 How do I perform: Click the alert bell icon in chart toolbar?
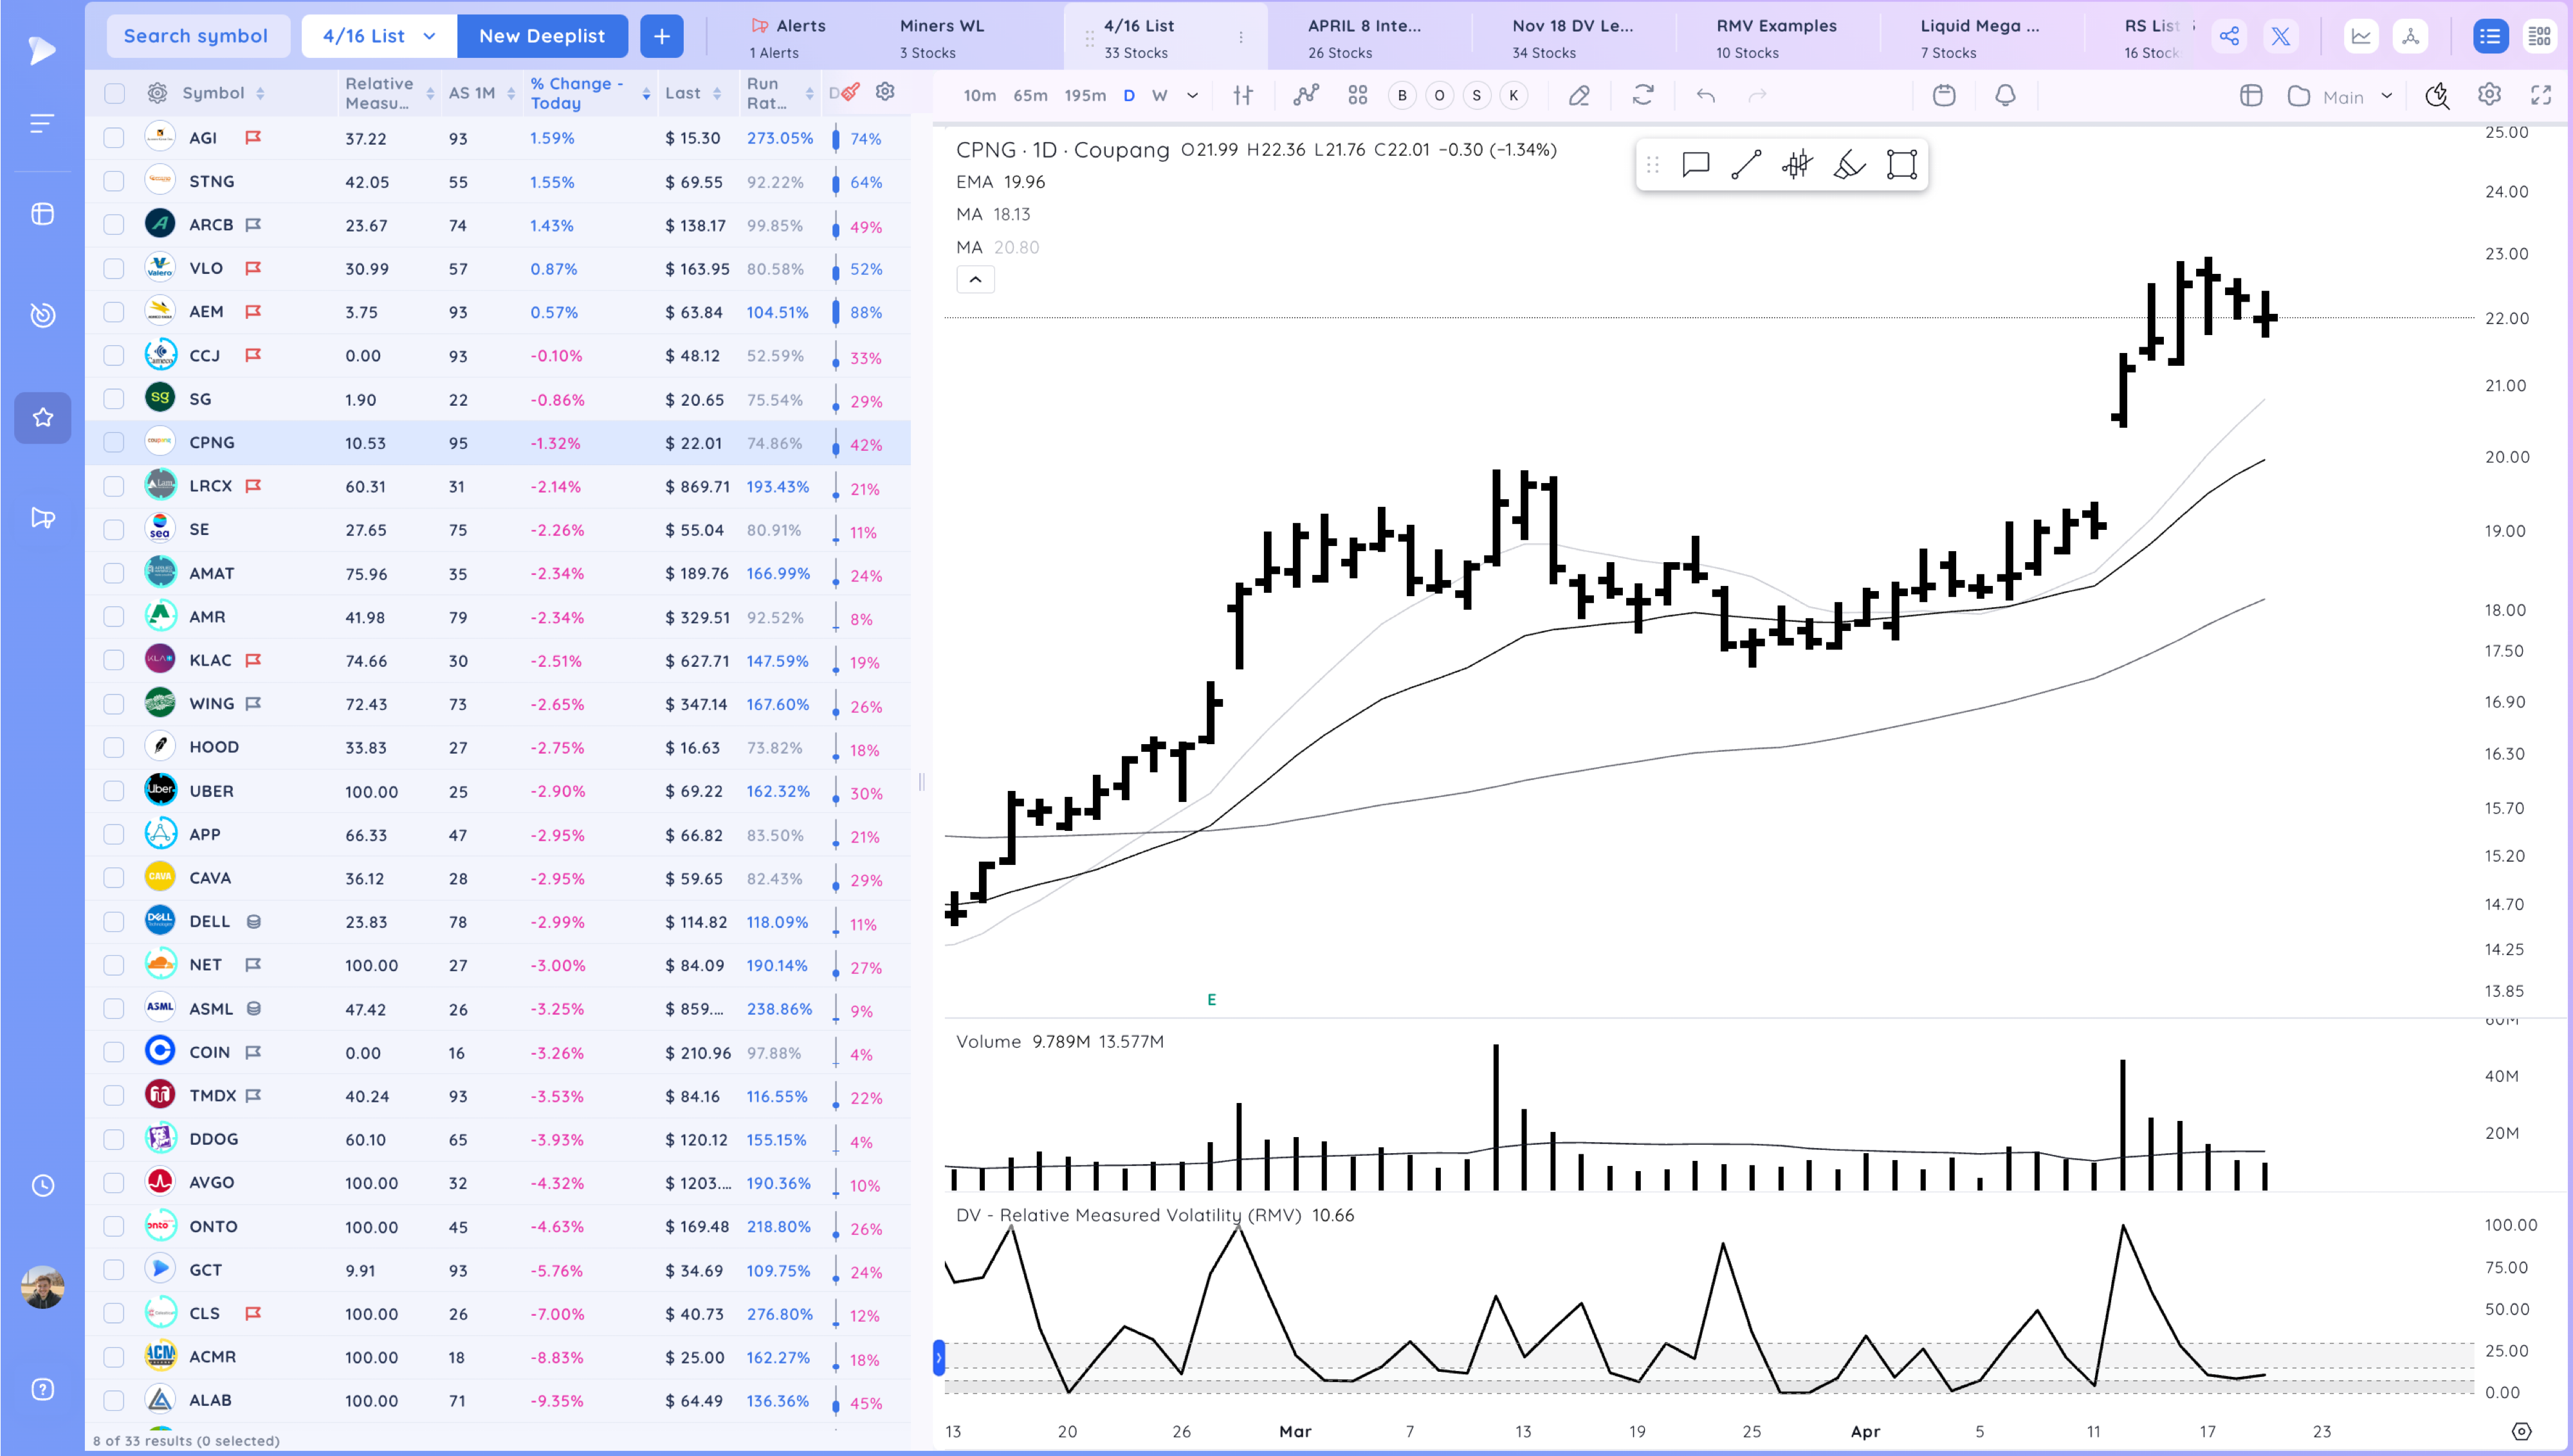coord(2005,95)
